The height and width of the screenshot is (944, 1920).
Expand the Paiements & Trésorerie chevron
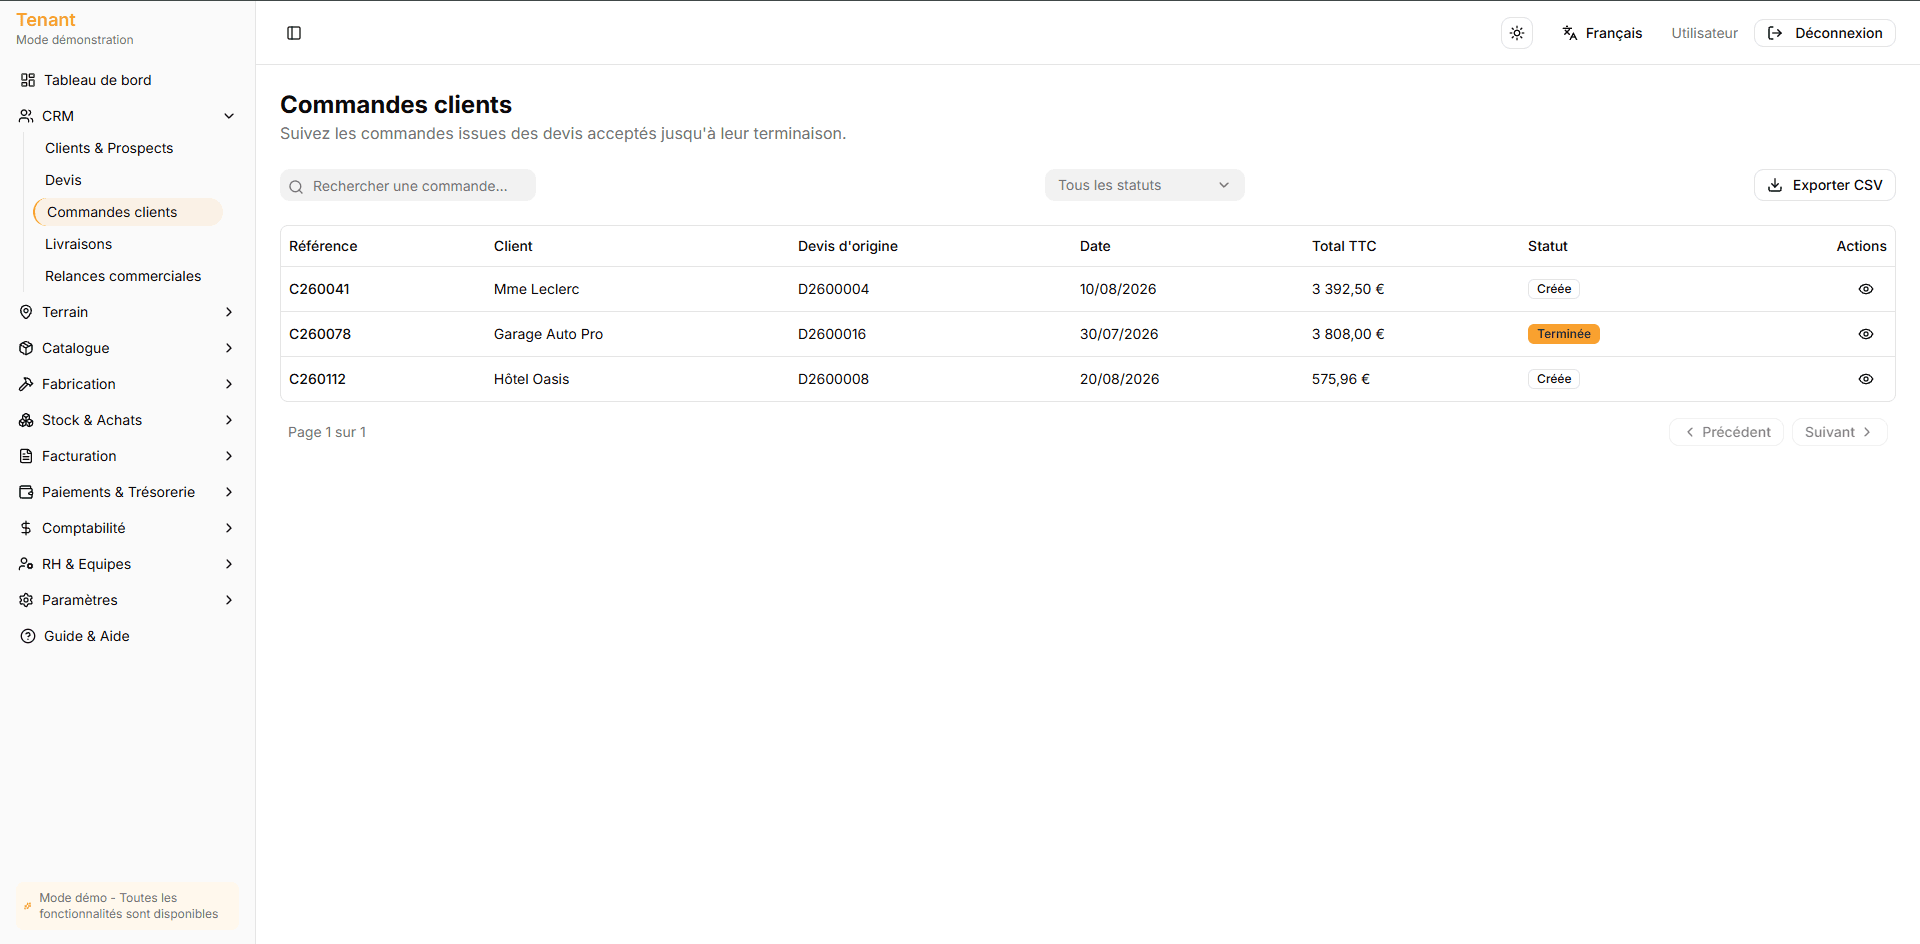(229, 492)
